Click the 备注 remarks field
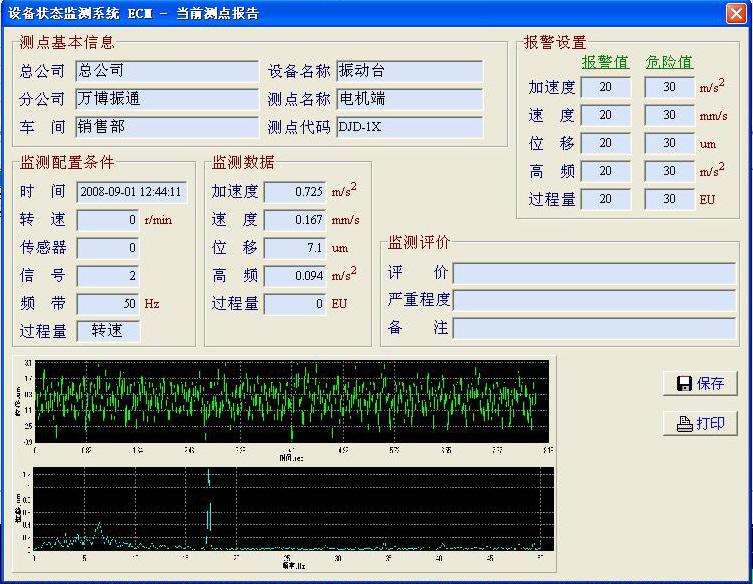 pos(593,328)
